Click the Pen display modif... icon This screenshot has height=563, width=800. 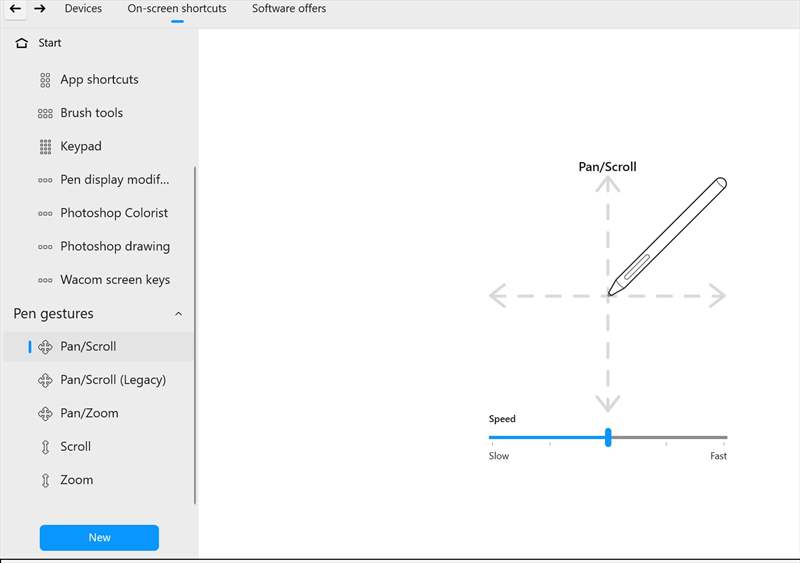[45, 180]
